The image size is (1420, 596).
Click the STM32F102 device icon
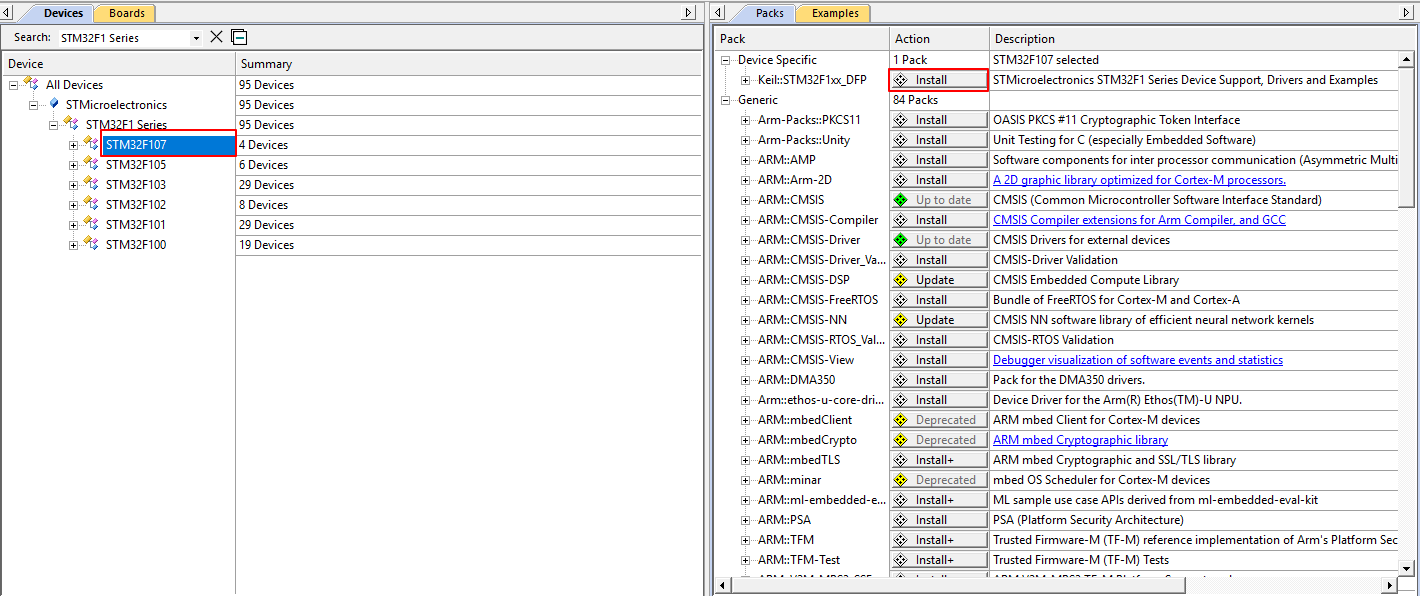click(x=91, y=204)
